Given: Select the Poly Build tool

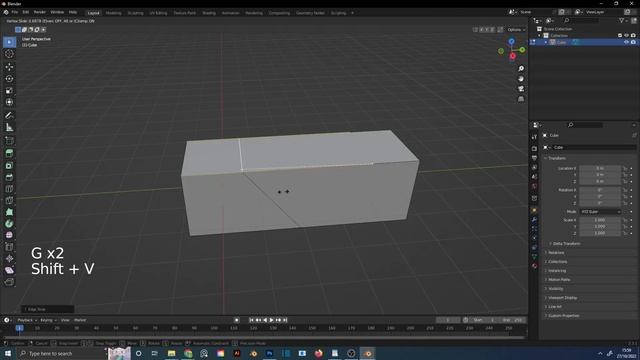Looking at the screenshot, I should (x=9, y=212).
